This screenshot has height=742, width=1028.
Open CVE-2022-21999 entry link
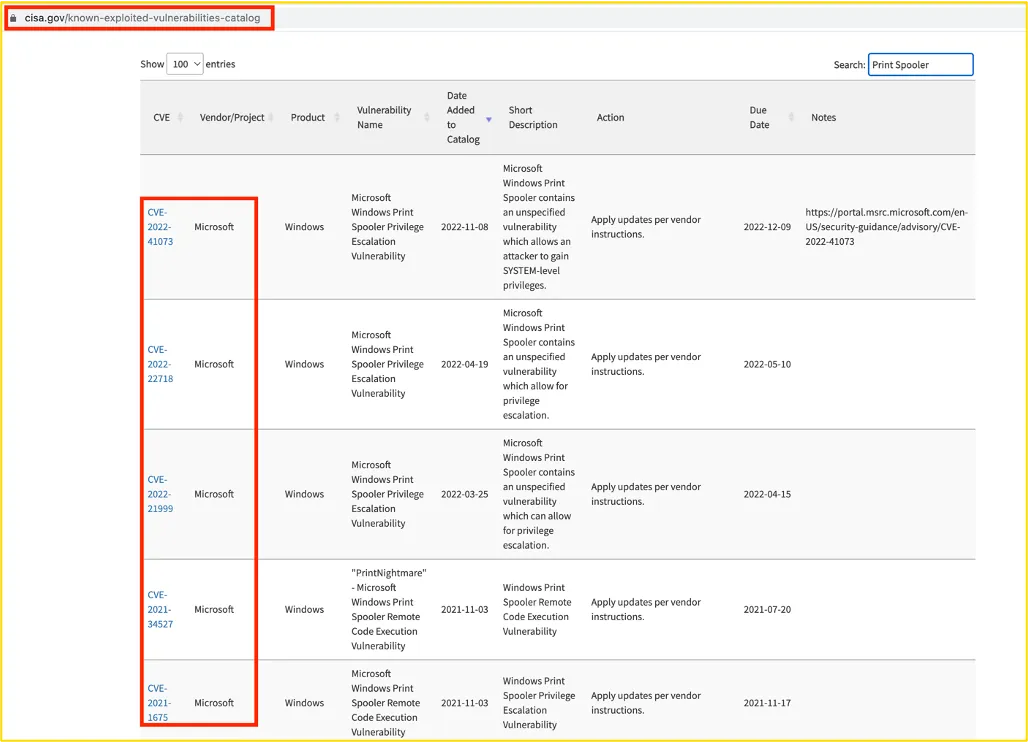[x=160, y=494]
